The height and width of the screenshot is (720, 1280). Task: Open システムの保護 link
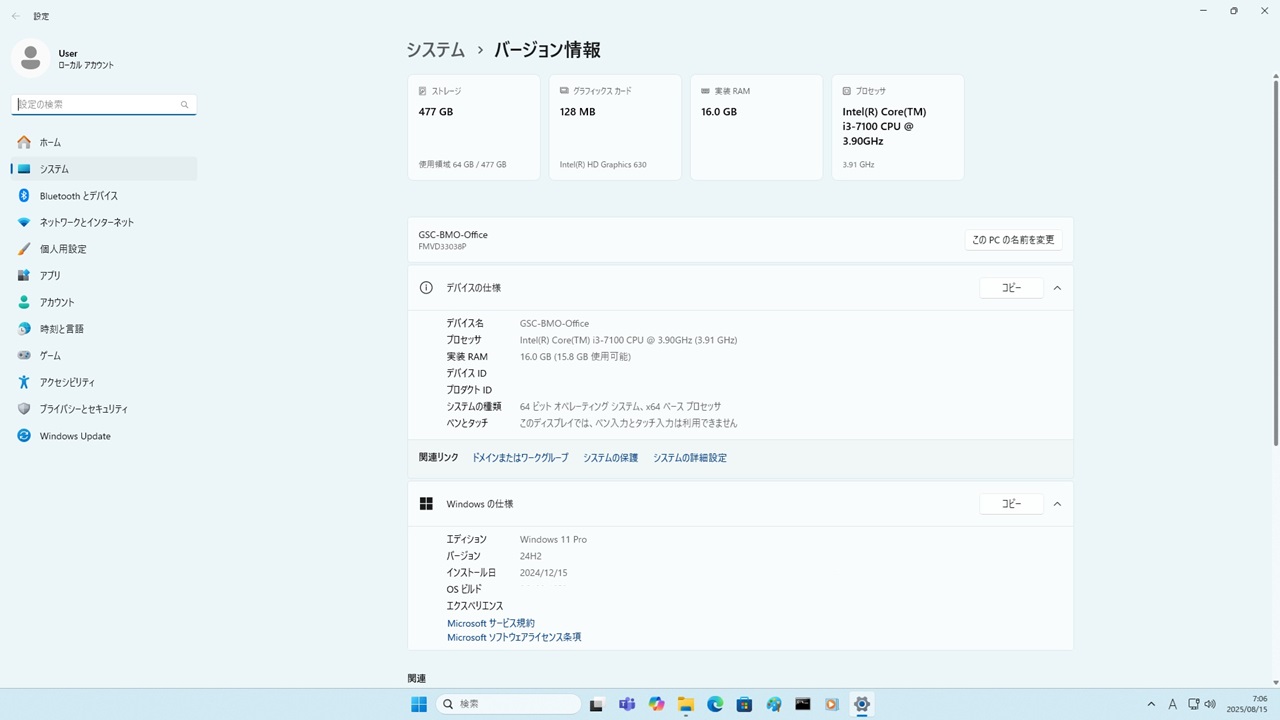tap(610, 458)
